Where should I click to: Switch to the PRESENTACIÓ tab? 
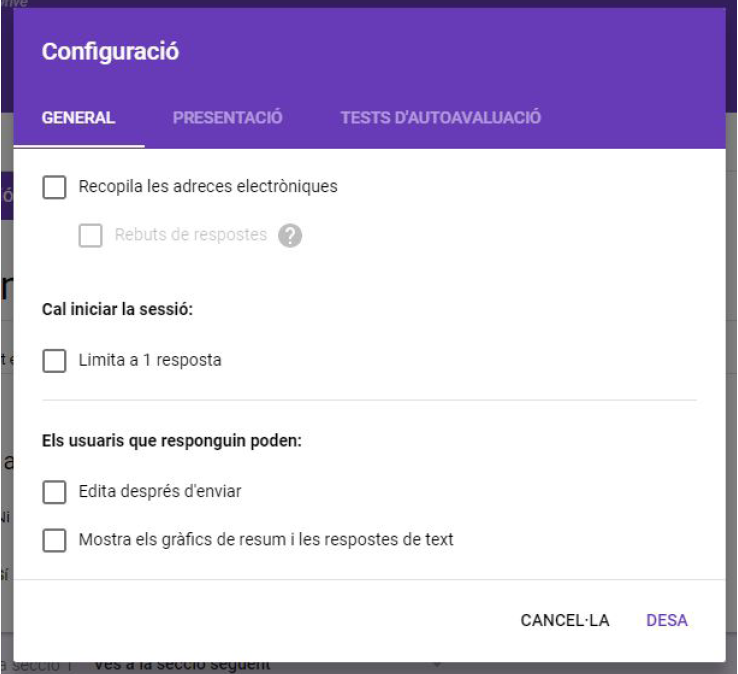click(x=227, y=118)
